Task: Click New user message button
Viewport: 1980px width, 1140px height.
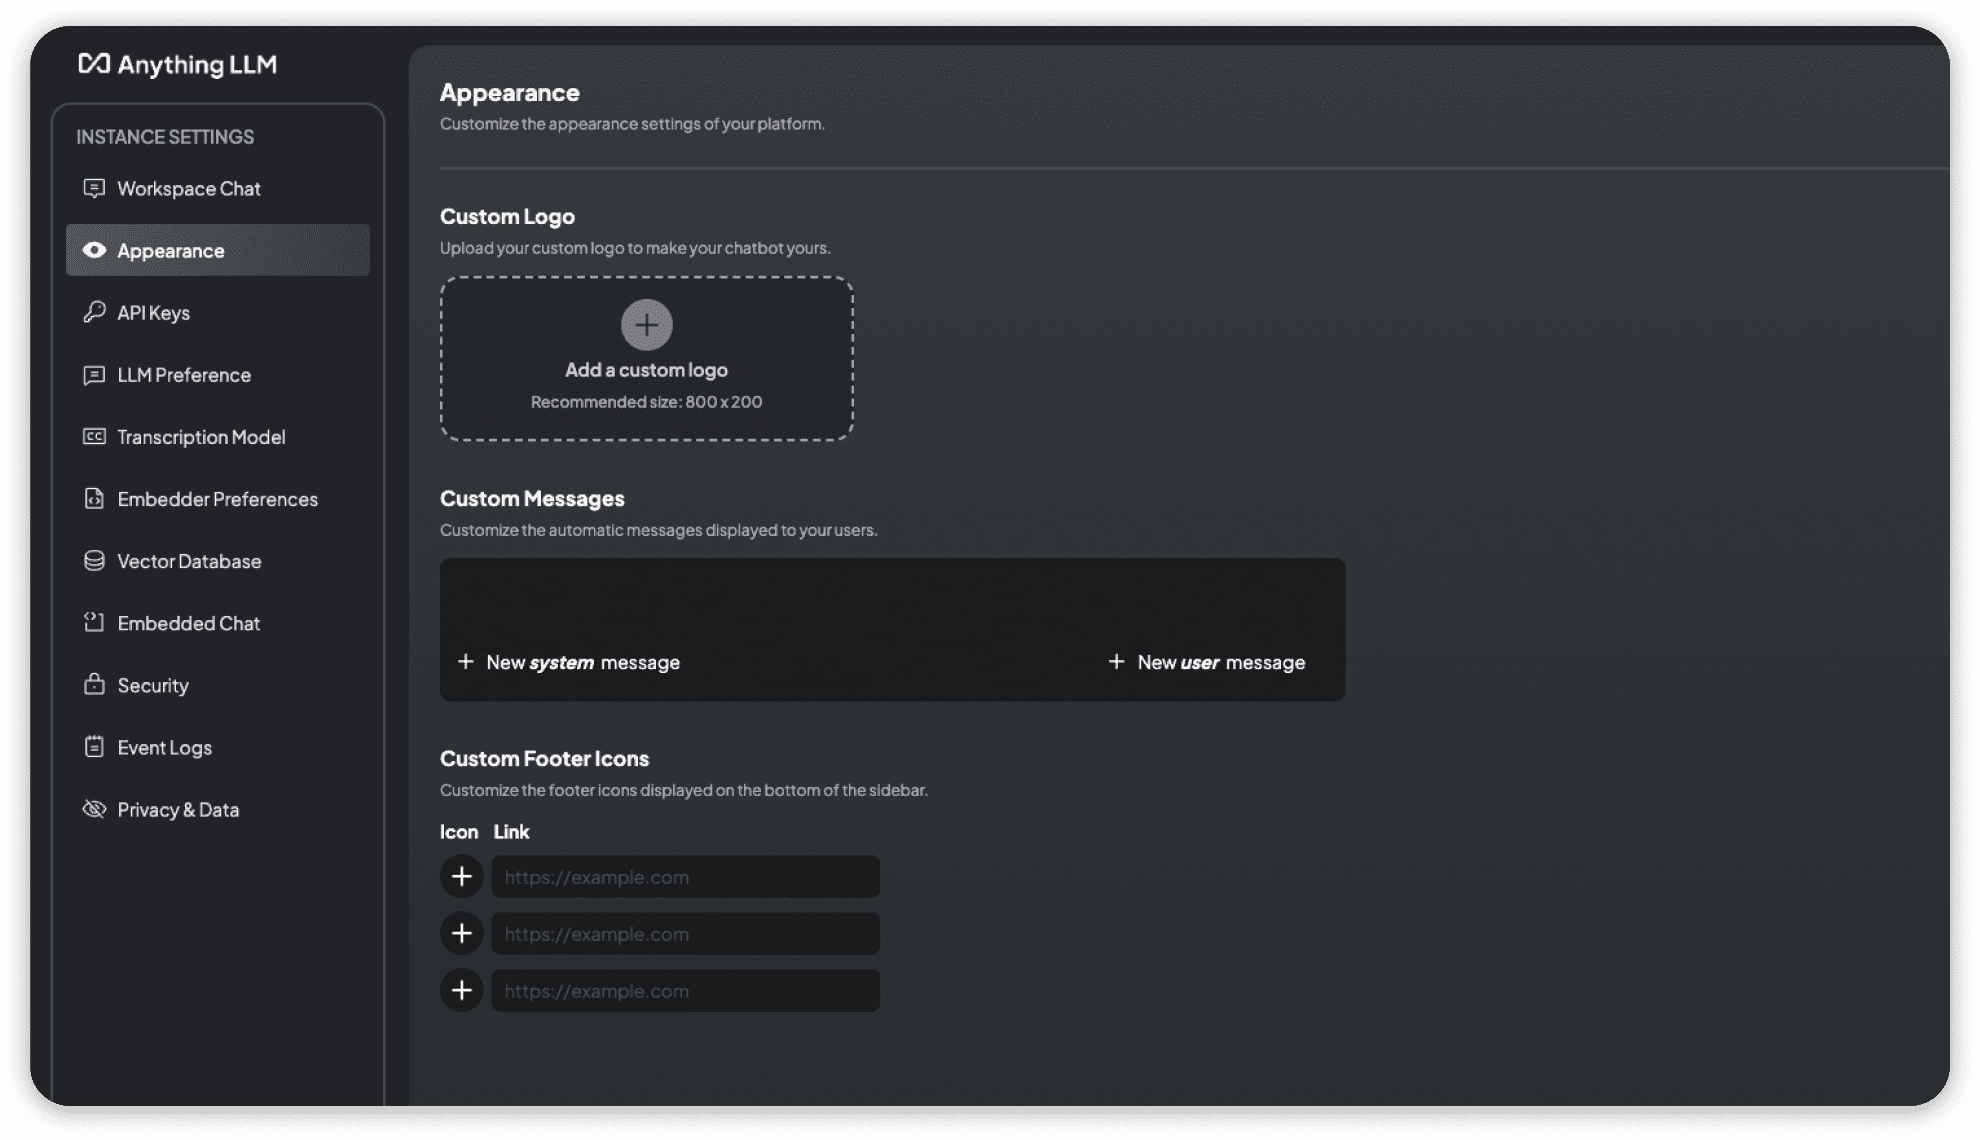Action: pos(1205,661)
